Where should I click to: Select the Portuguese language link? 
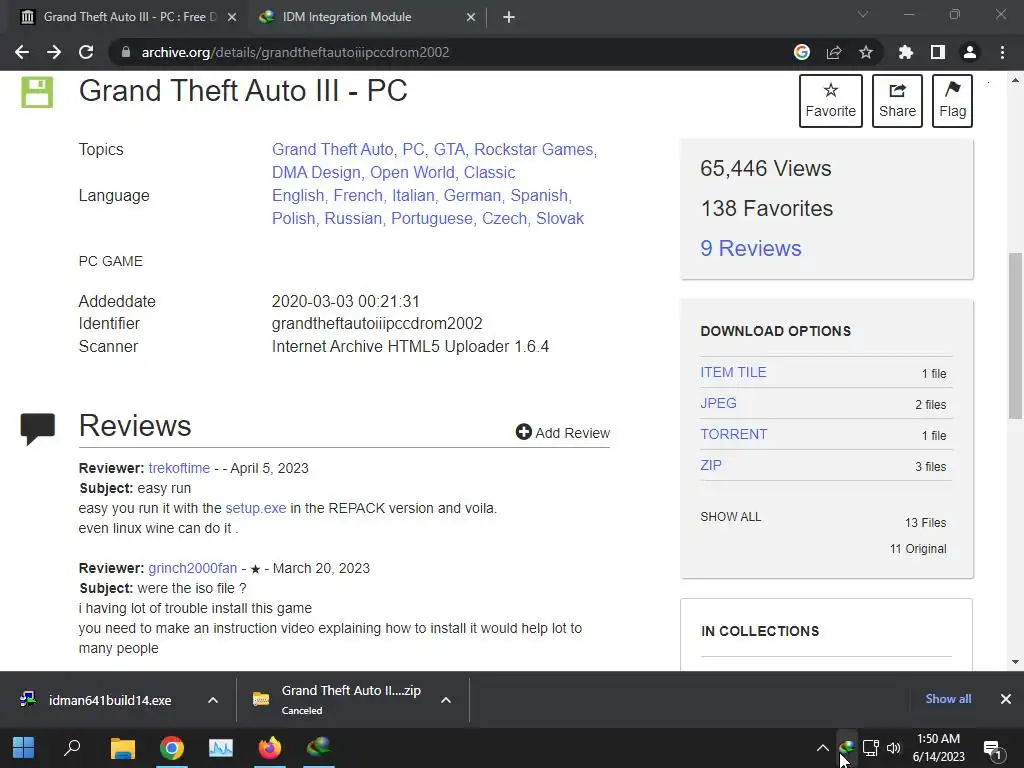click(x=432, y=218)
